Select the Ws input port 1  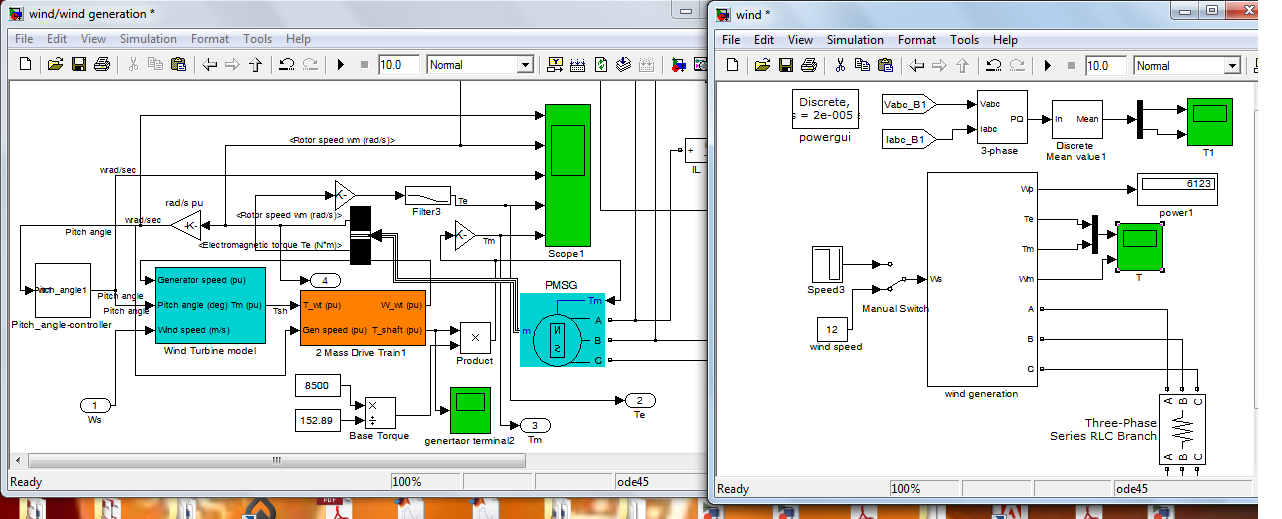[x=95, y=405]
